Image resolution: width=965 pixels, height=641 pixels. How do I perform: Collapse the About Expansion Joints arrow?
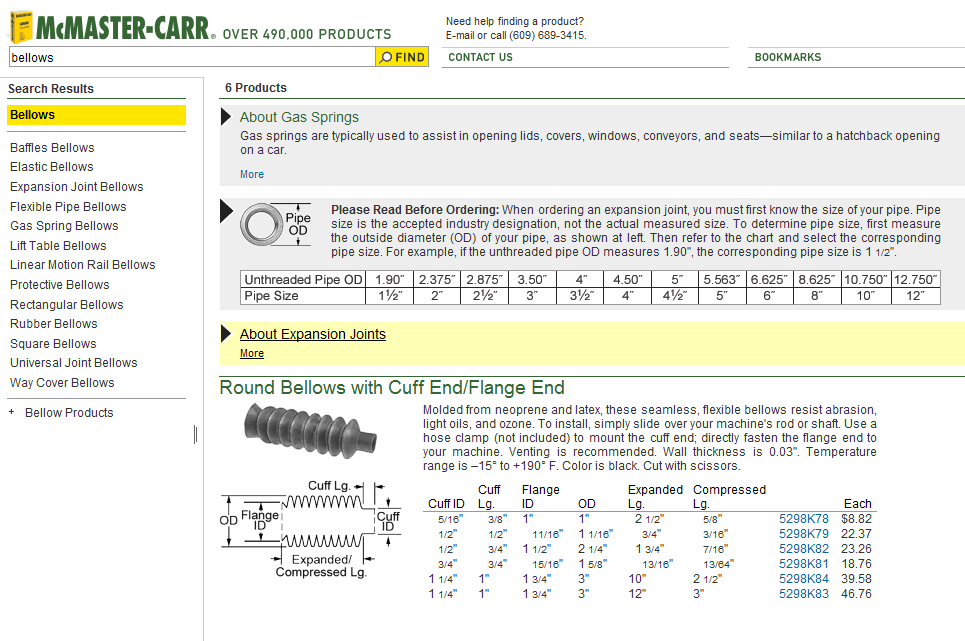pos(226,333)
